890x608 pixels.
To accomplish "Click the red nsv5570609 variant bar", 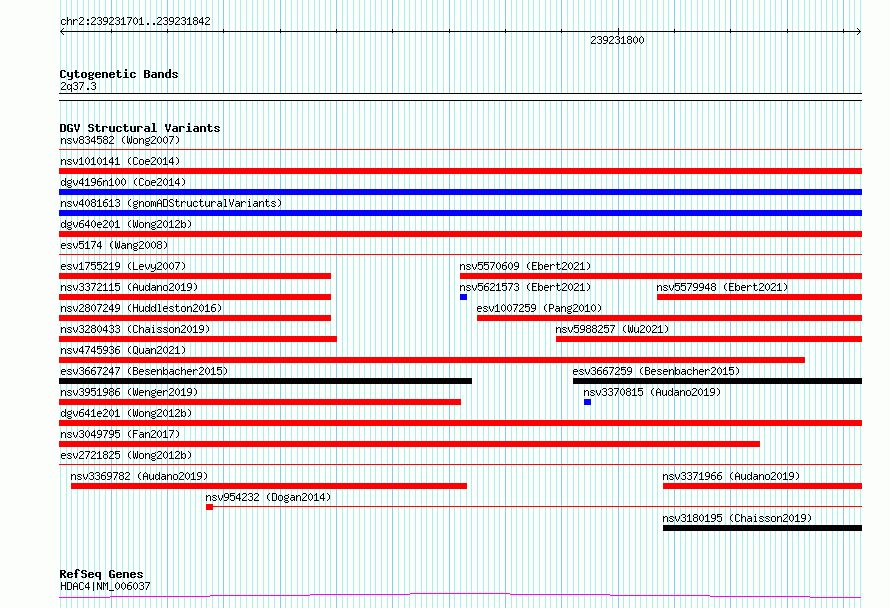I will pyautogui.click(x=661, y=276).
